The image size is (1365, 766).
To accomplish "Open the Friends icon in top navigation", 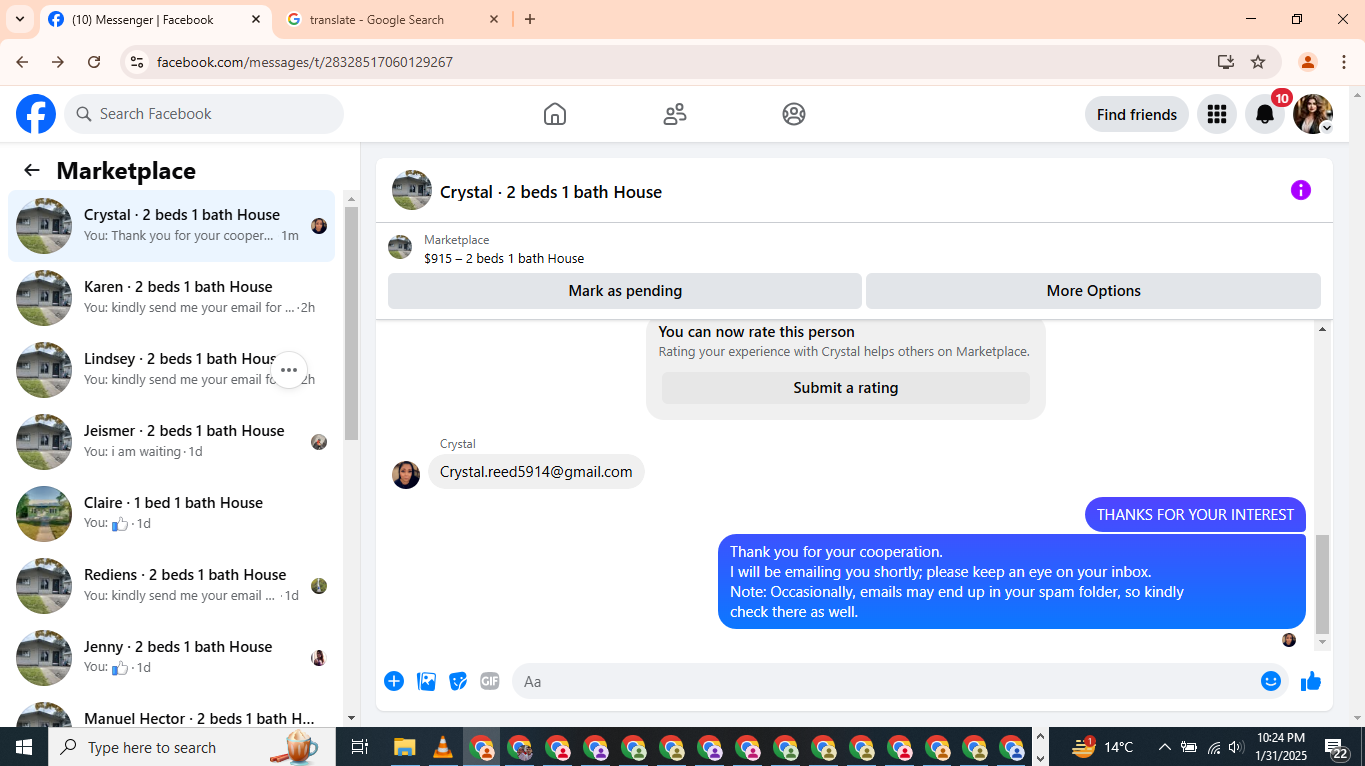I will coord(675,114).
